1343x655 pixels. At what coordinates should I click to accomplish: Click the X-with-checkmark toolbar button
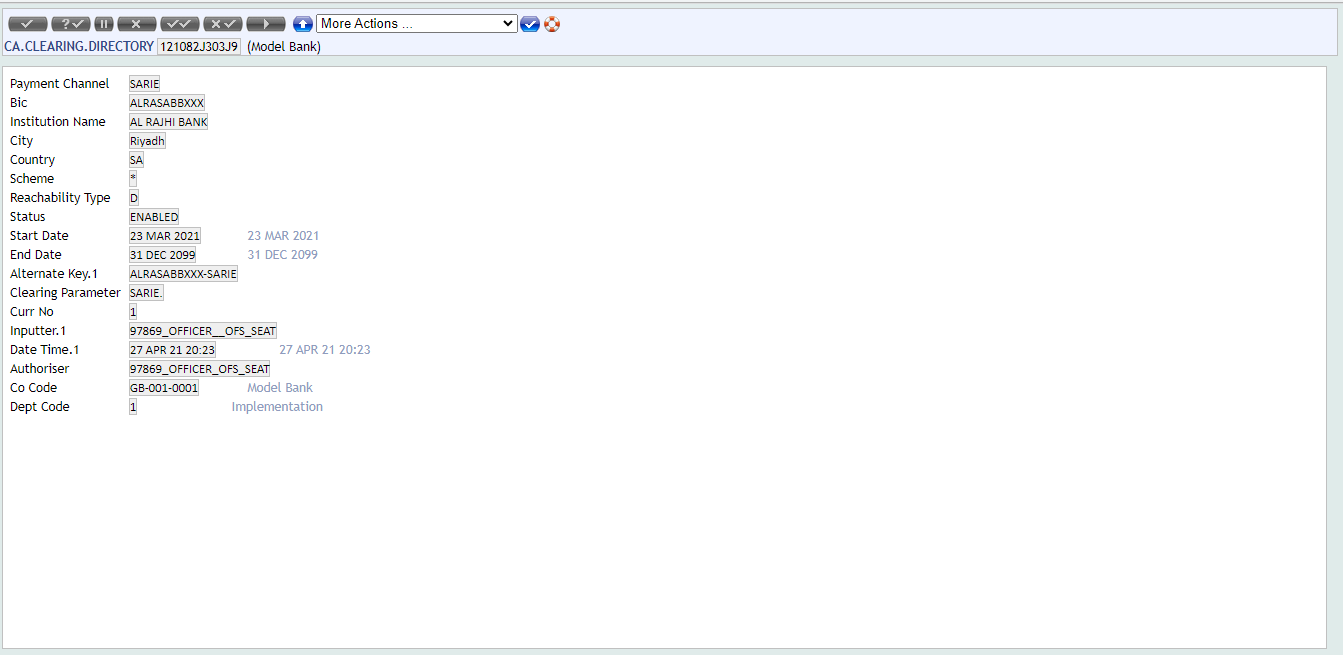pyautogui.click(x=223, y=24)
